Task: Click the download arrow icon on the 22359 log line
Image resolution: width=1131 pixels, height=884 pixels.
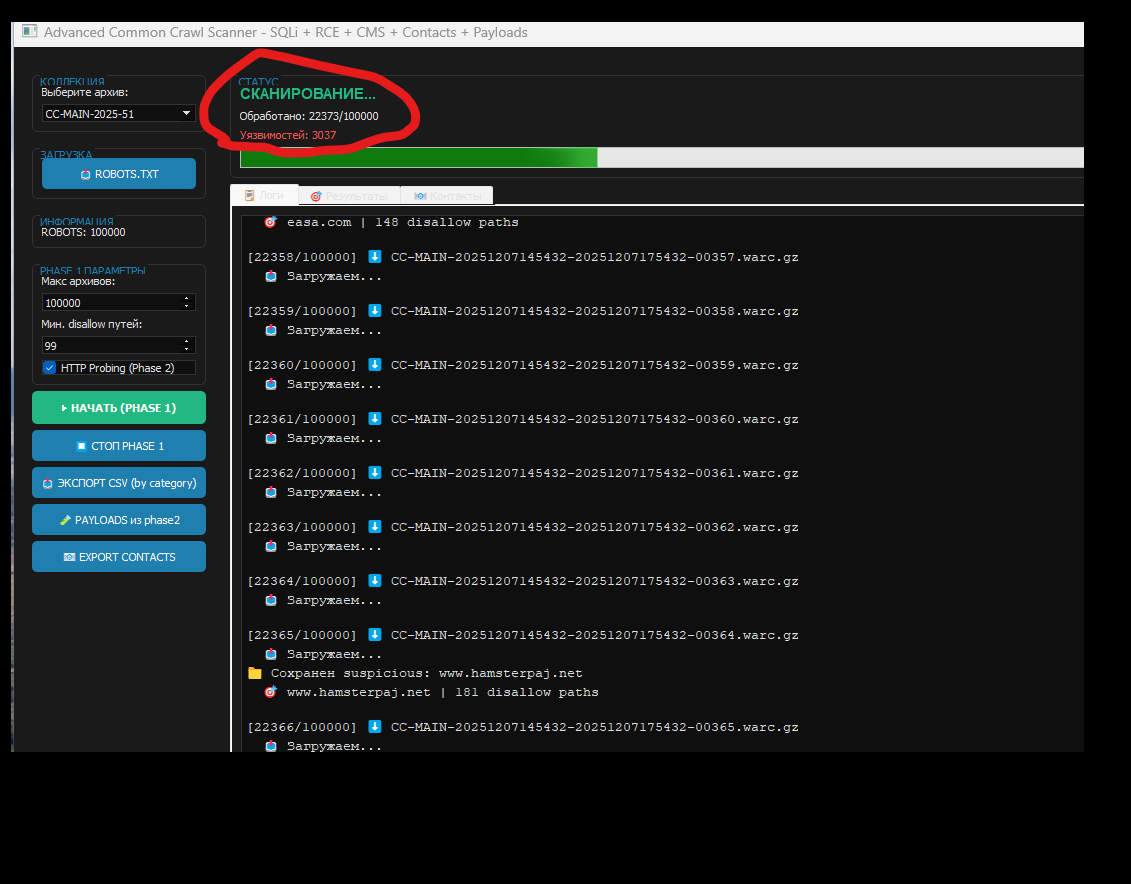Action: coord(374,310)
